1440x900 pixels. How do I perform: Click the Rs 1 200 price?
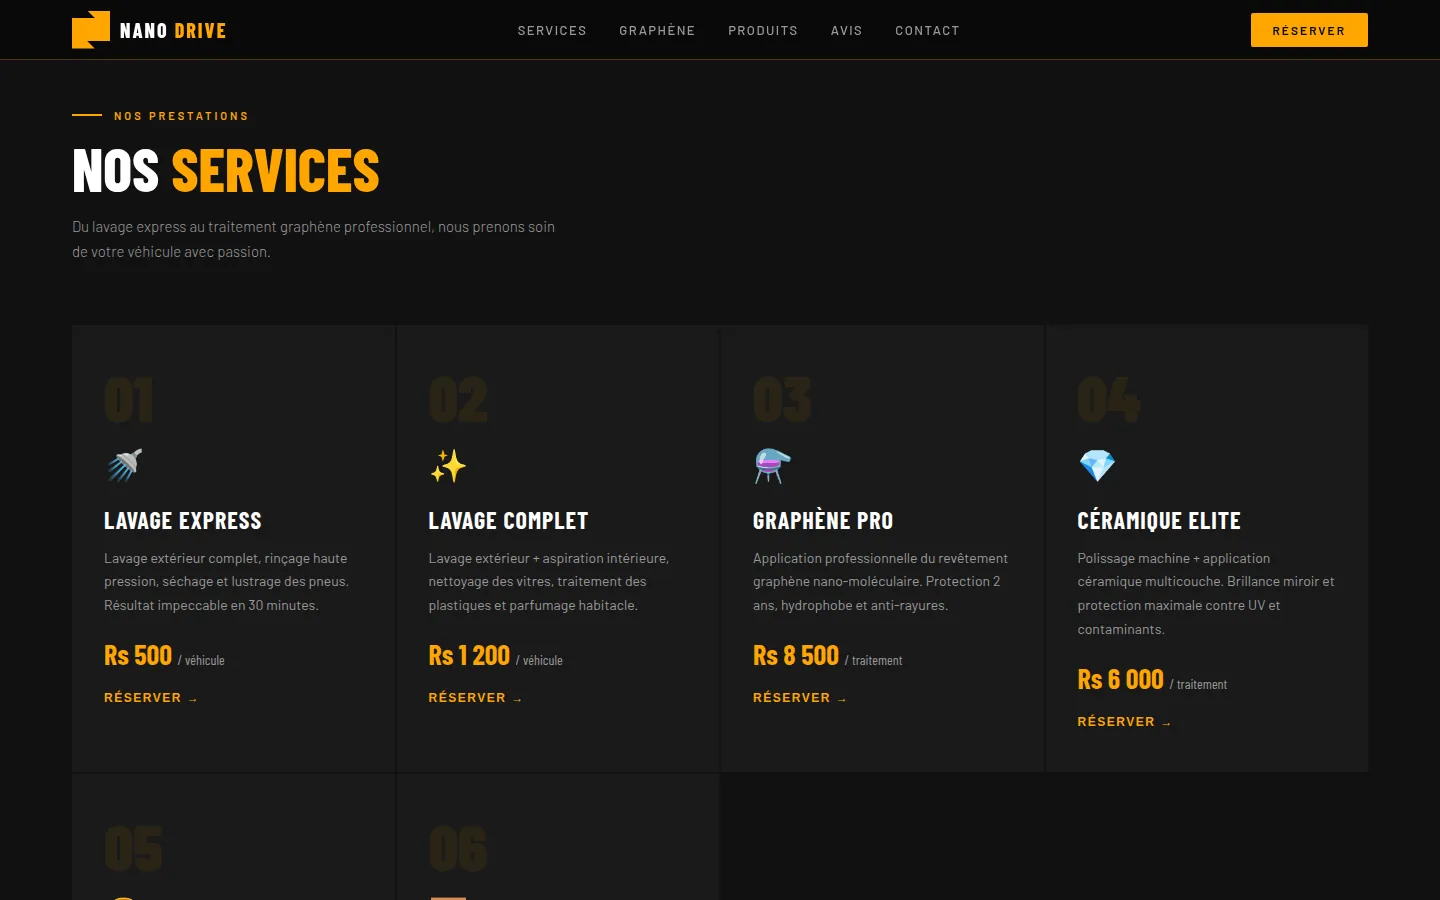(469, 656)
